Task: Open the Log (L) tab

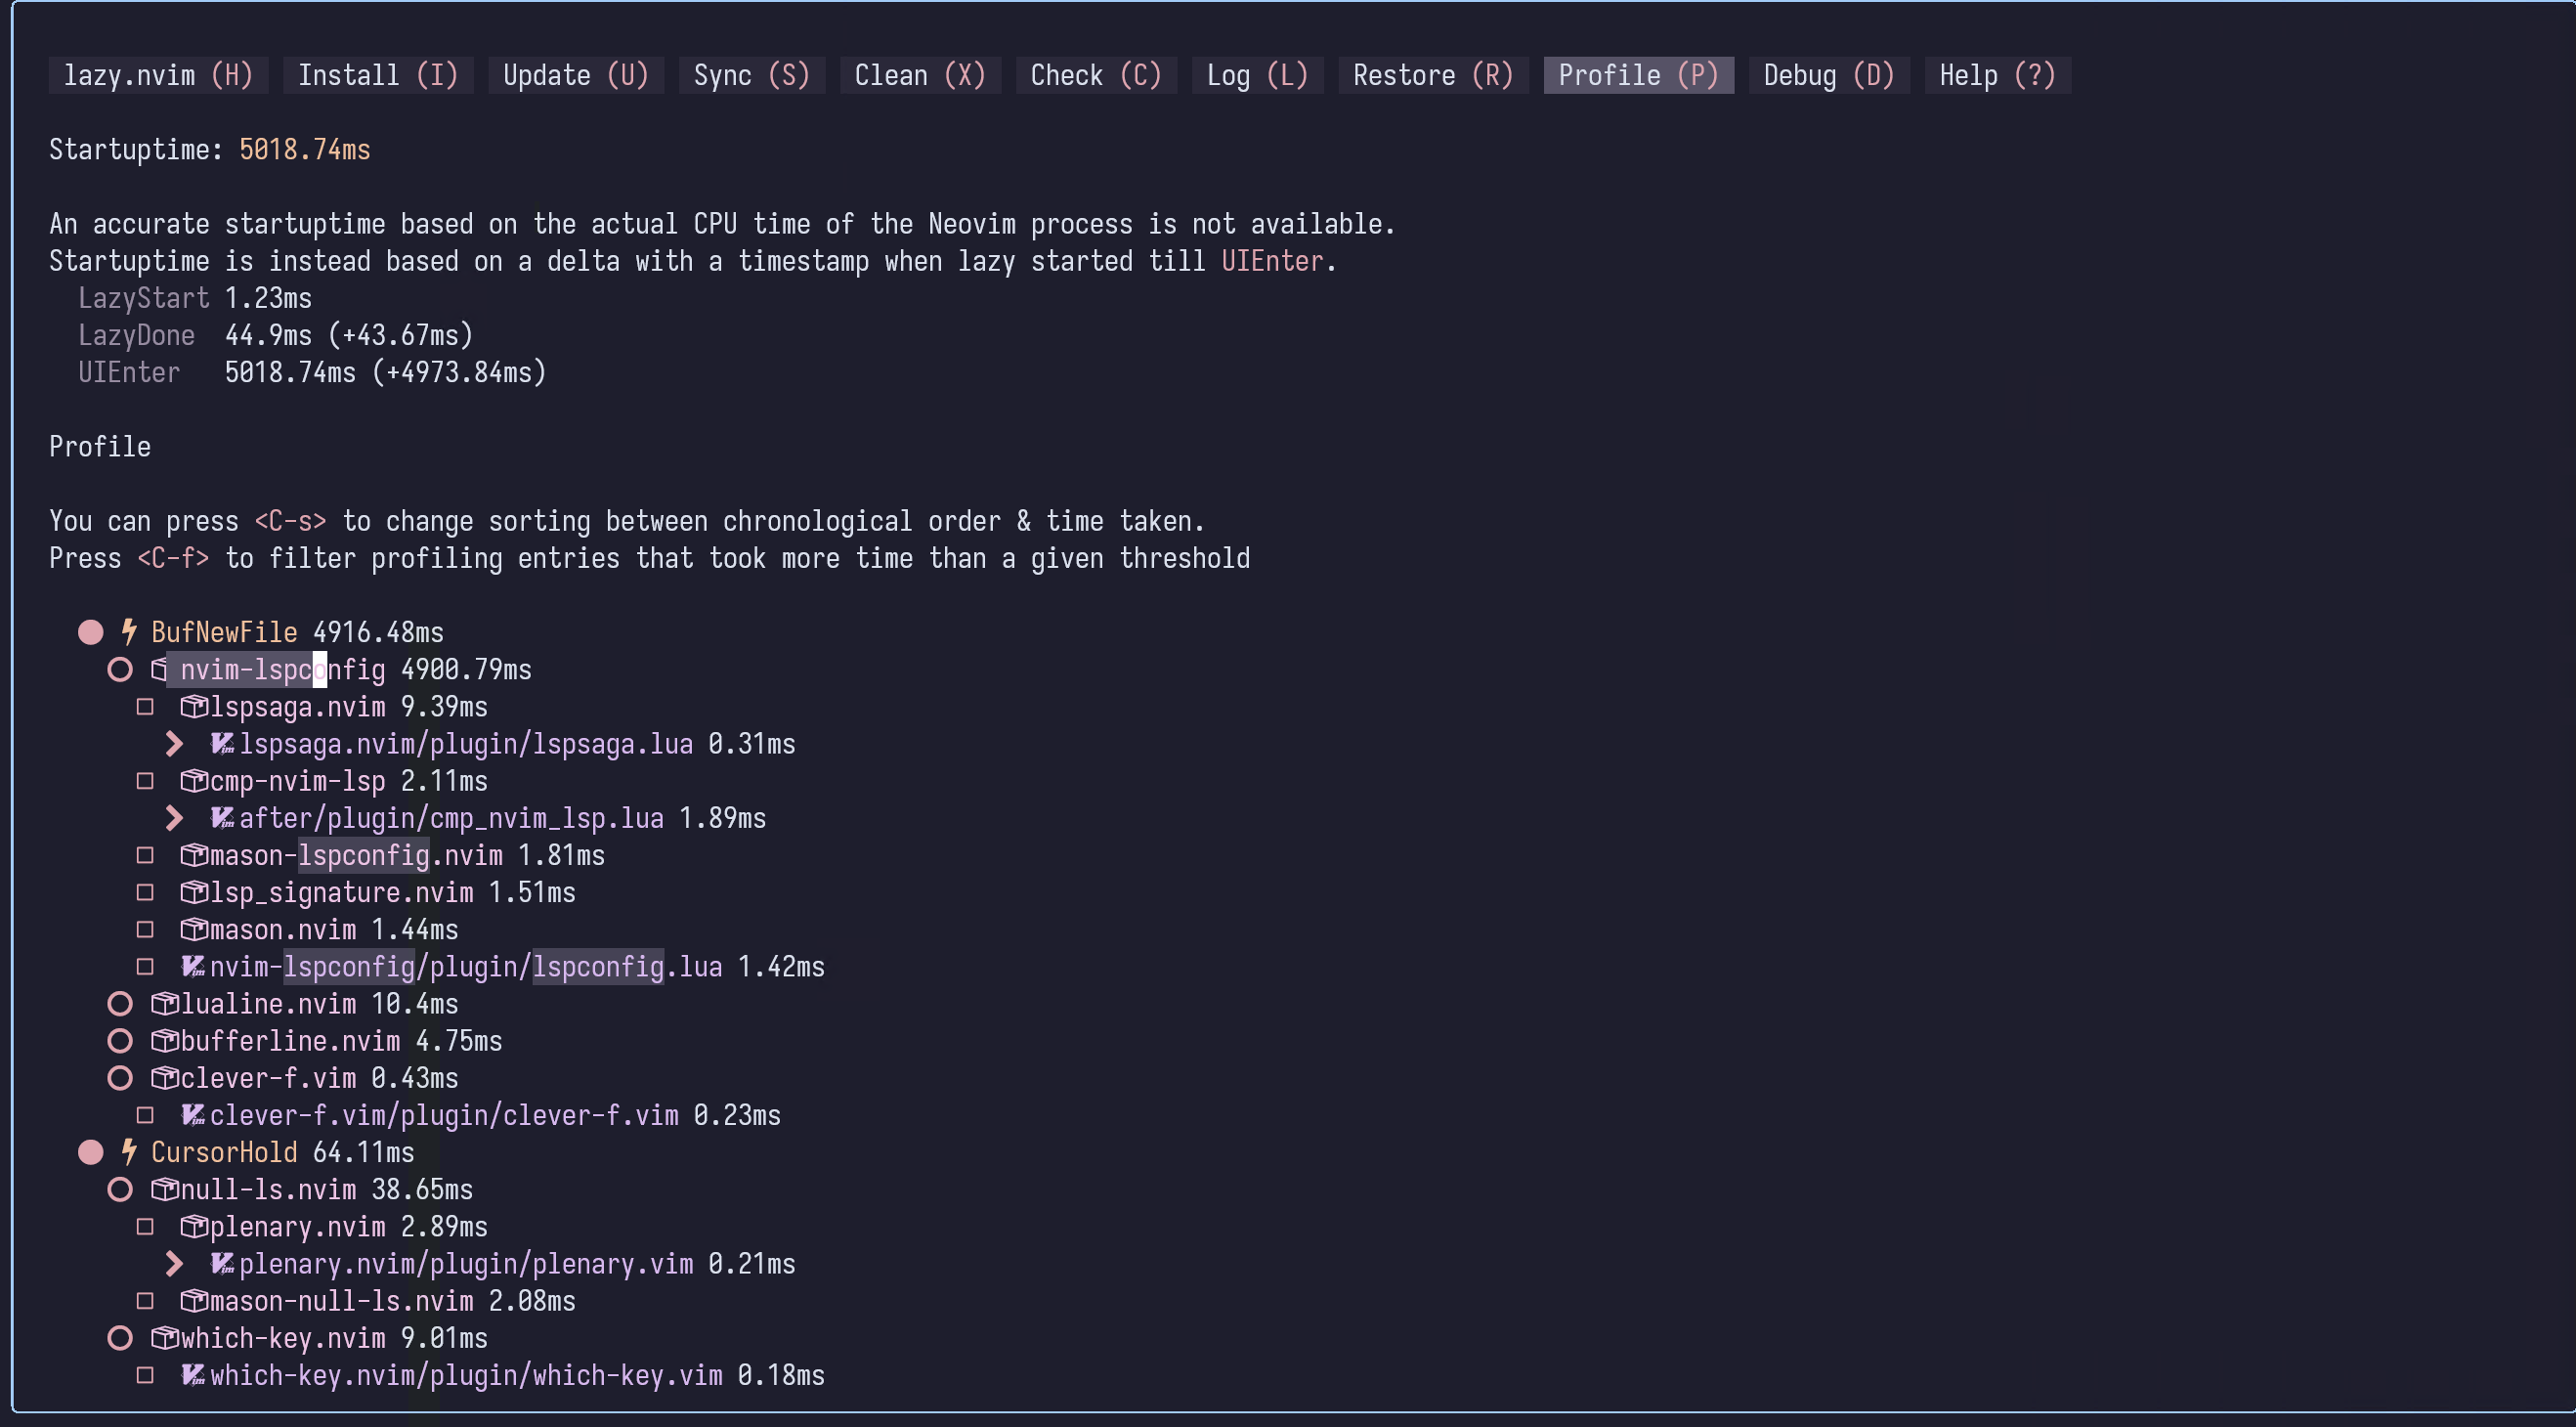Action: (1256, 75)
